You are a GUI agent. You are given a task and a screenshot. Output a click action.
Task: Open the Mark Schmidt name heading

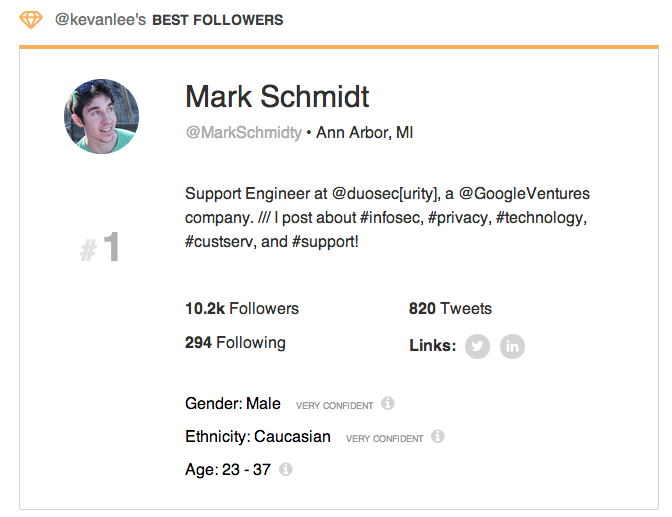point(277,97)
